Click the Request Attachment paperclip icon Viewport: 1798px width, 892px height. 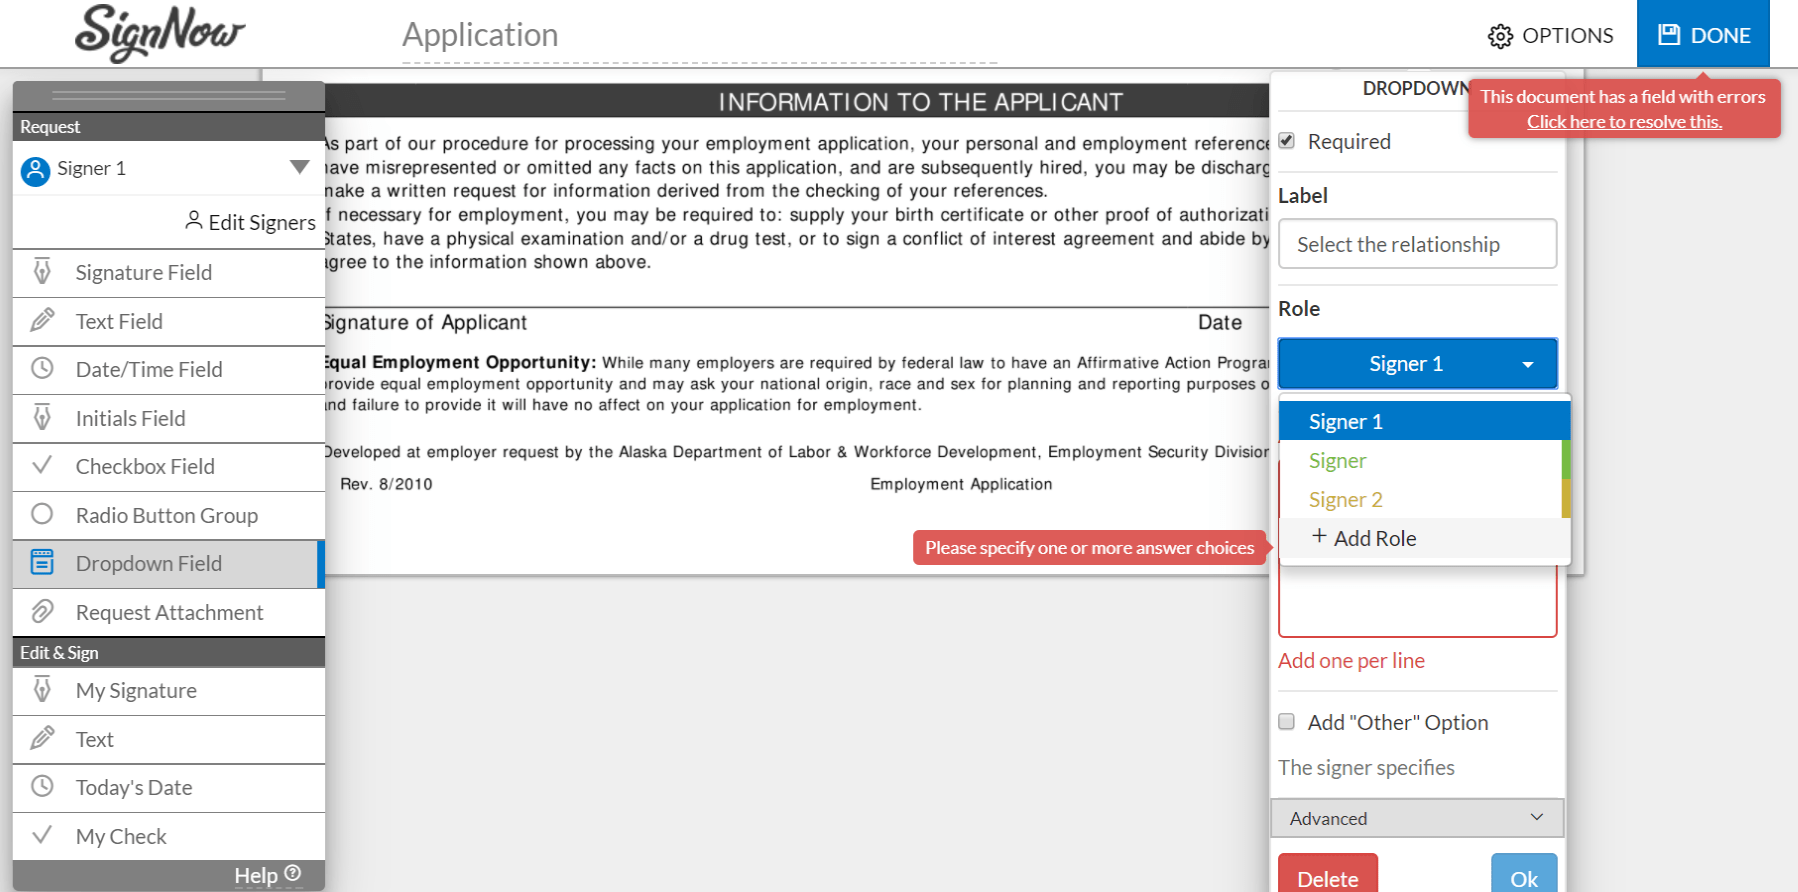pyautogui.click(x=42, y=611)
